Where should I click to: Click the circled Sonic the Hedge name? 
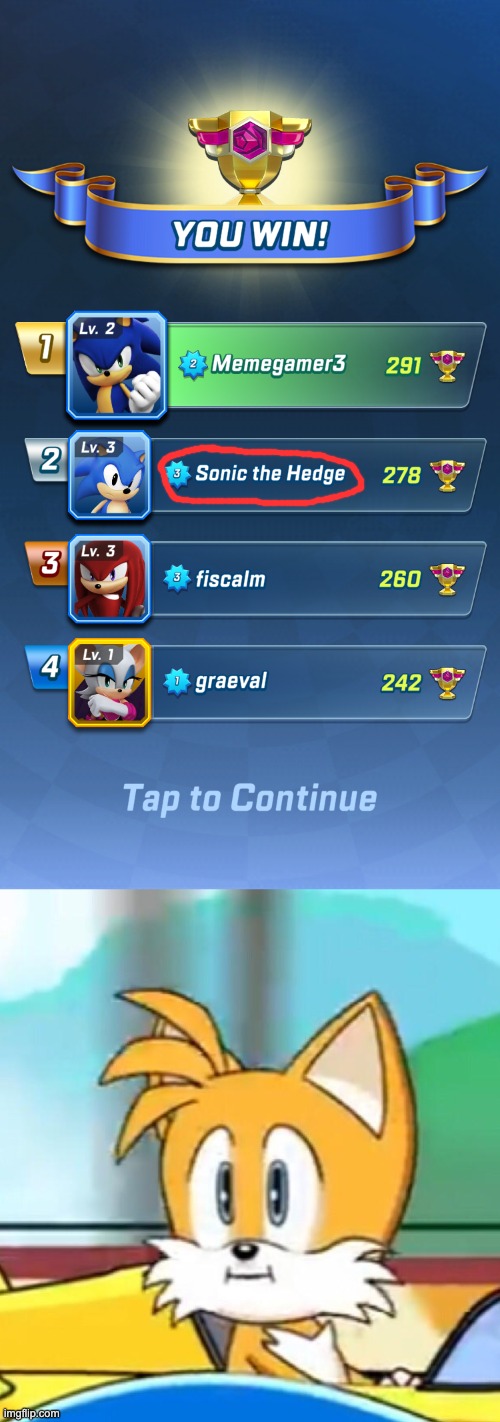click(270, 473)
